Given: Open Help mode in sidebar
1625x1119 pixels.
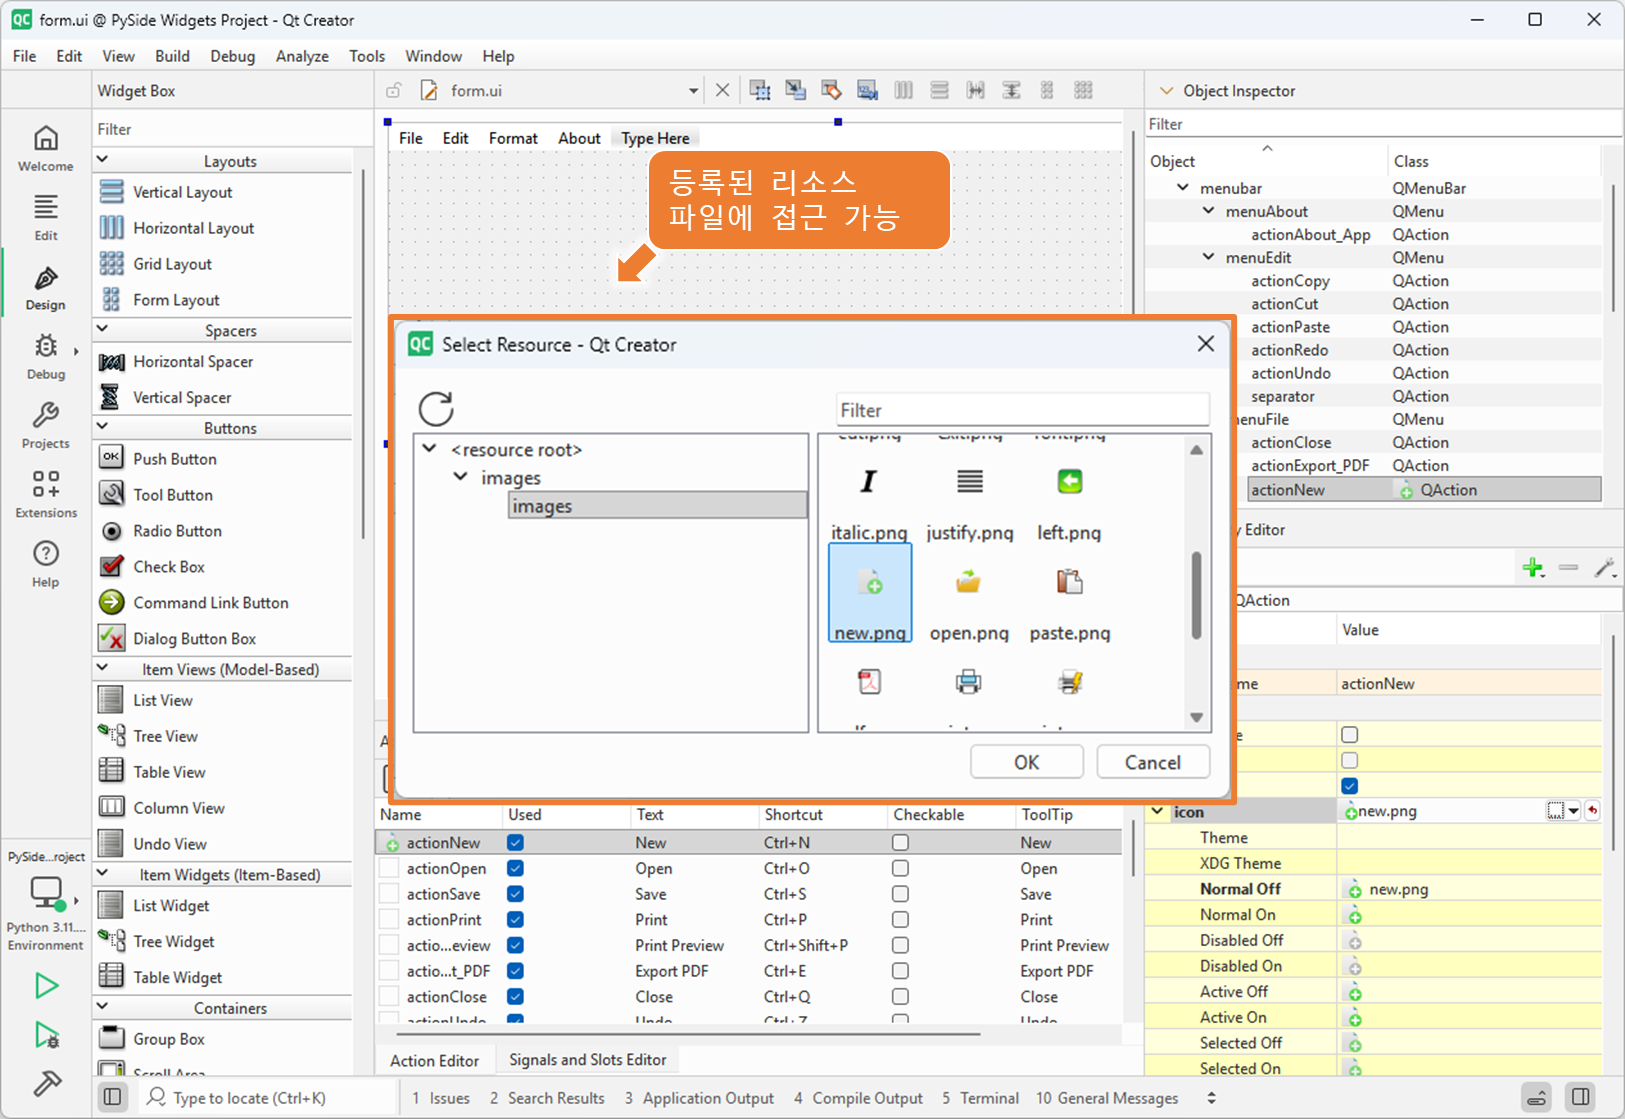Looking at the screenshot, I should point(46,564).
